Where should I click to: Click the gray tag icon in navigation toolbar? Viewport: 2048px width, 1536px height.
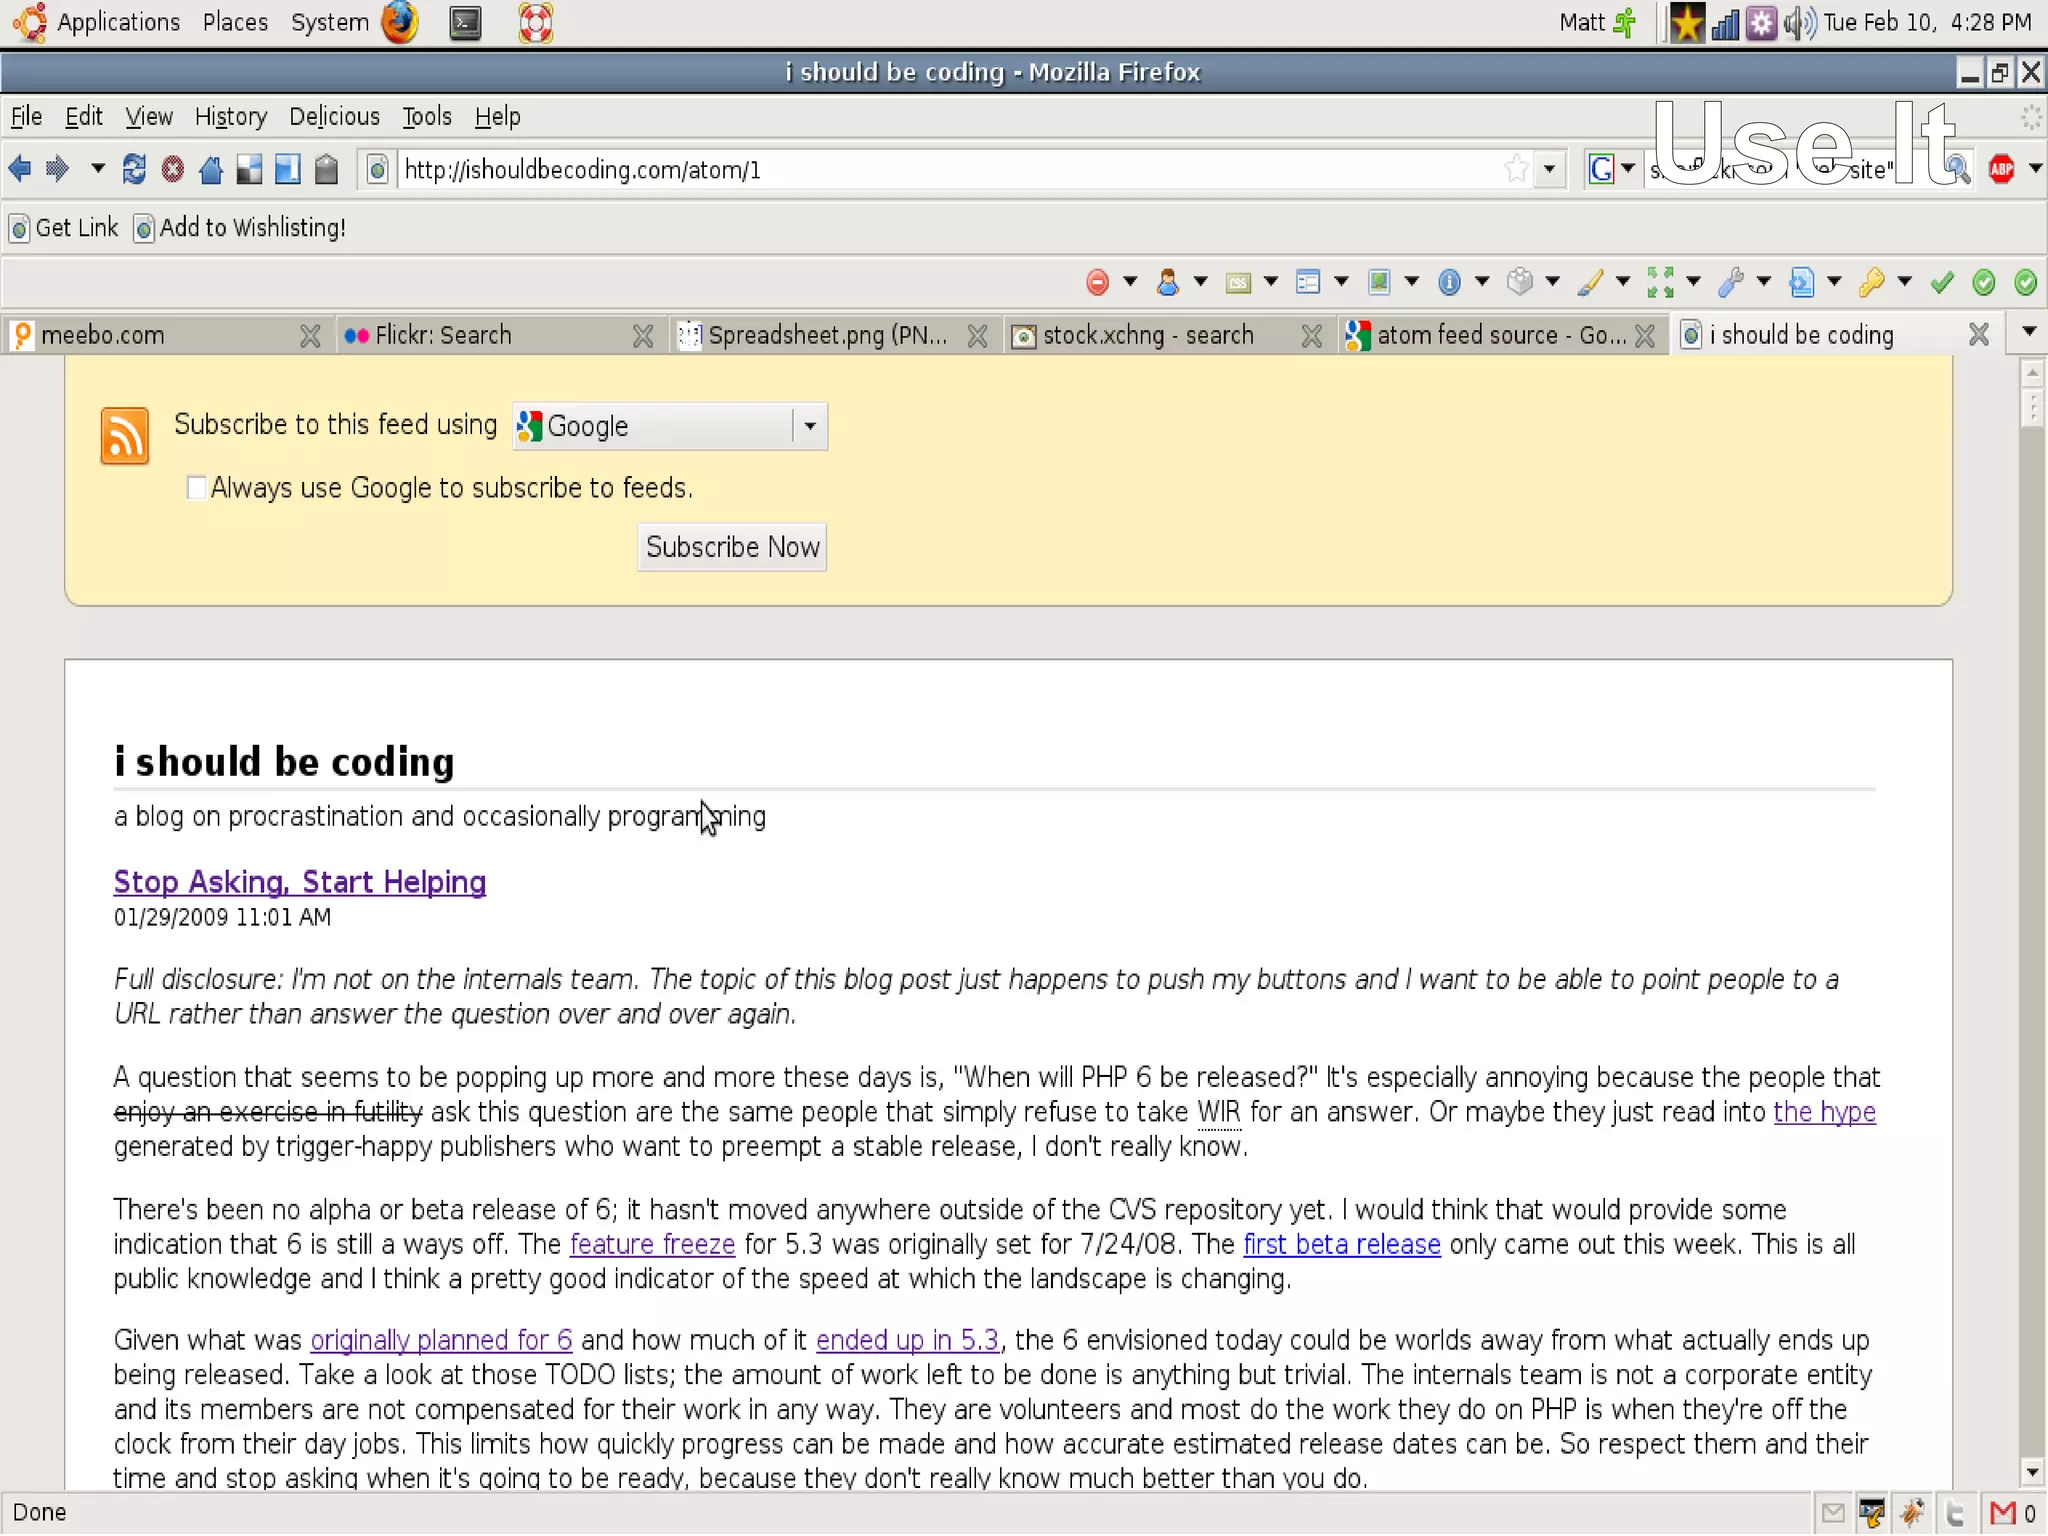[x=326, y=169]
